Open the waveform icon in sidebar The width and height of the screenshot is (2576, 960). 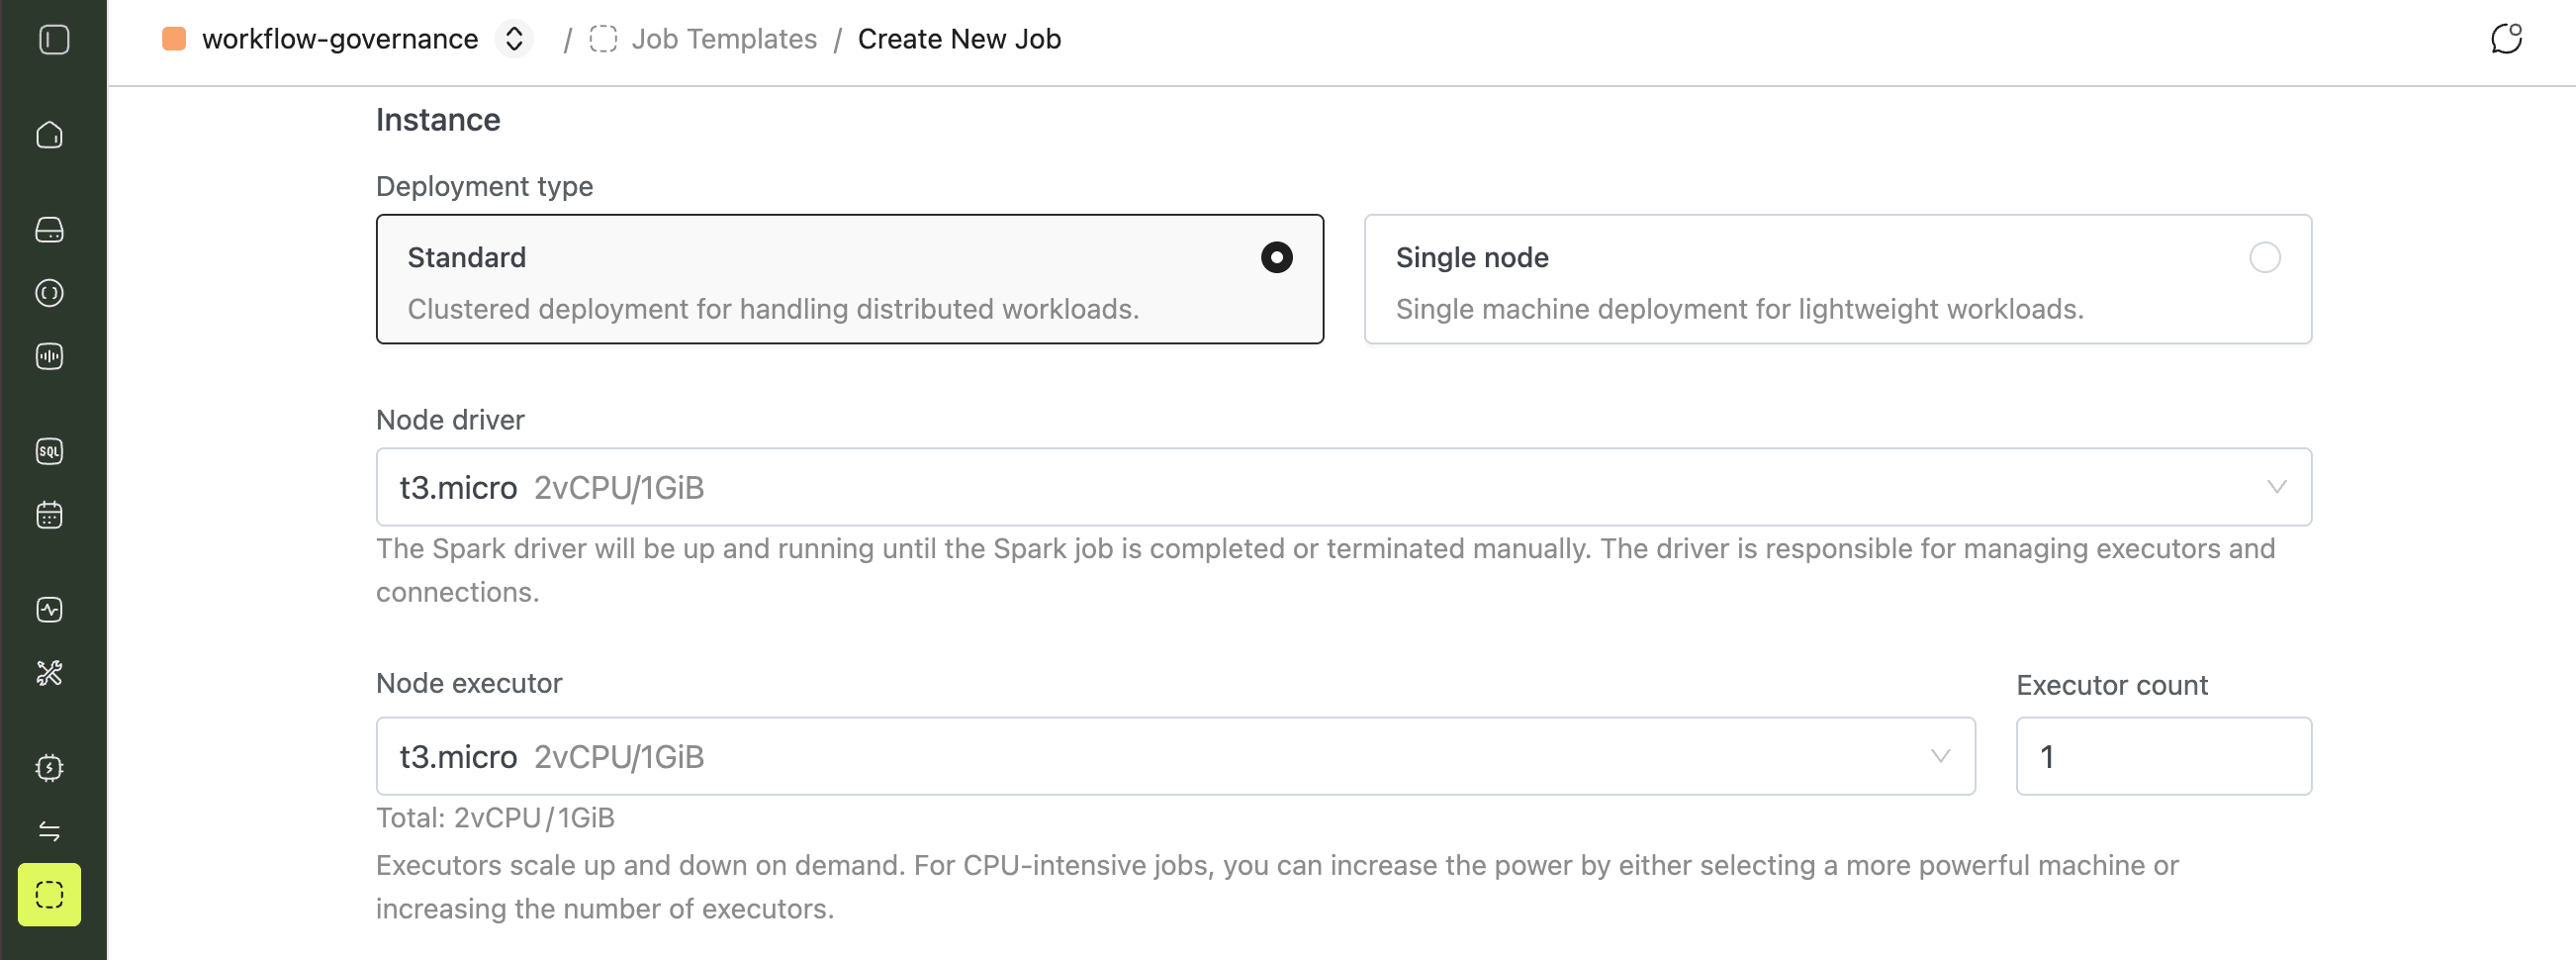point(49,356)
